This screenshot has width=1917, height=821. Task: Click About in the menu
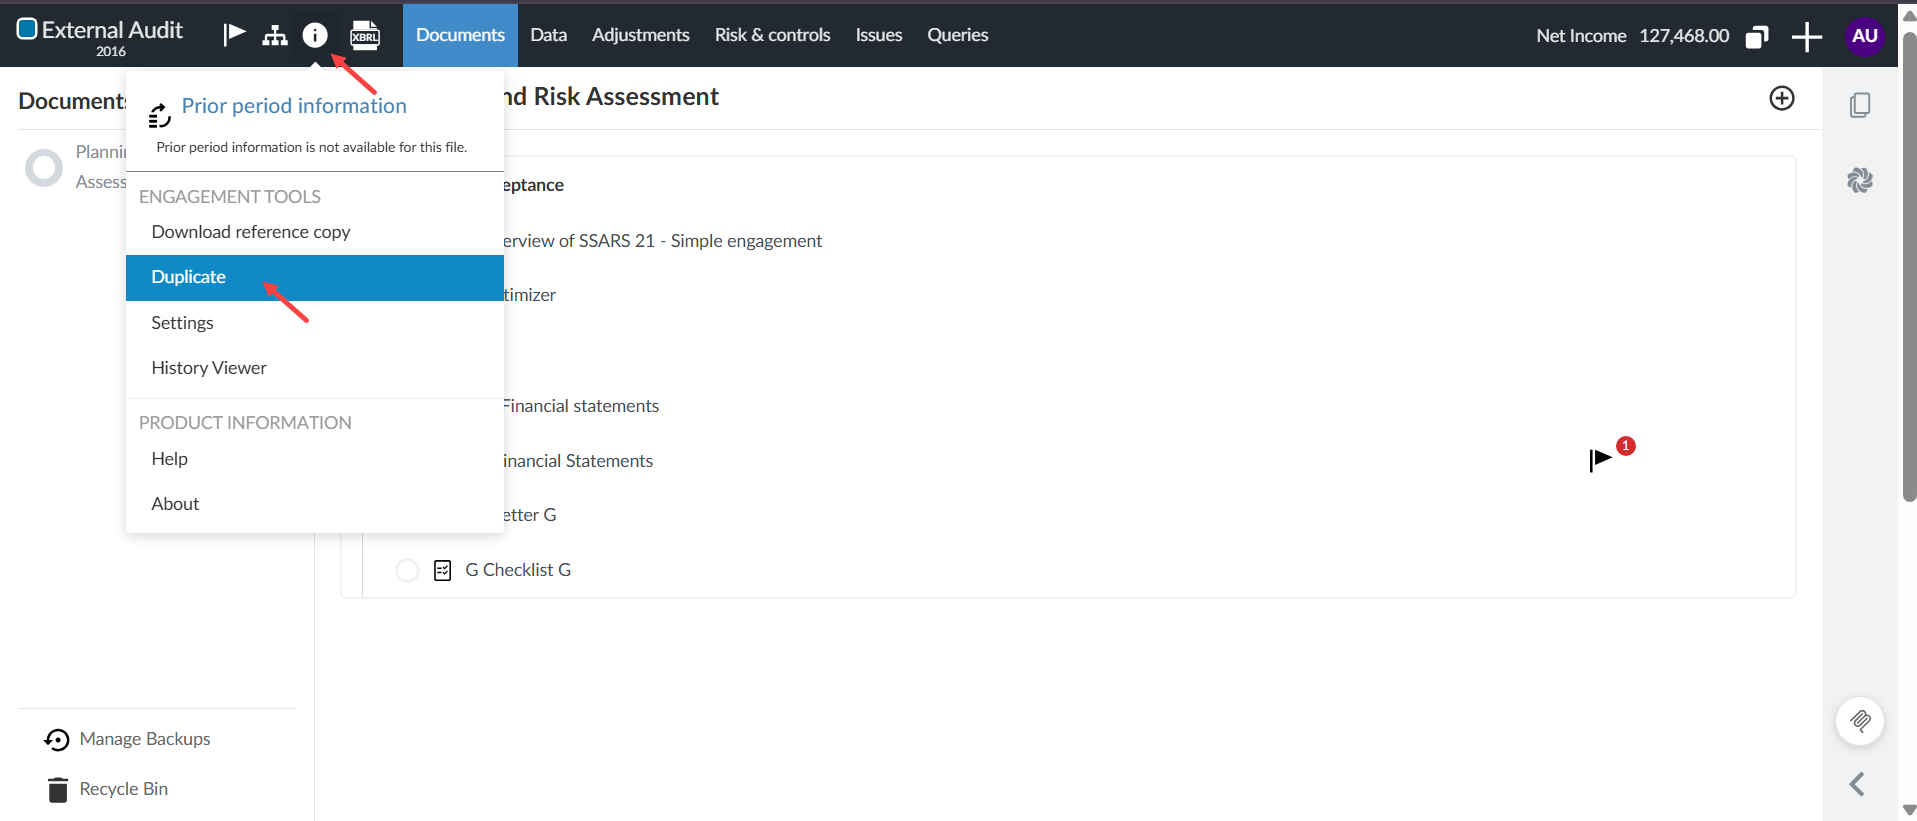[315, 504]
